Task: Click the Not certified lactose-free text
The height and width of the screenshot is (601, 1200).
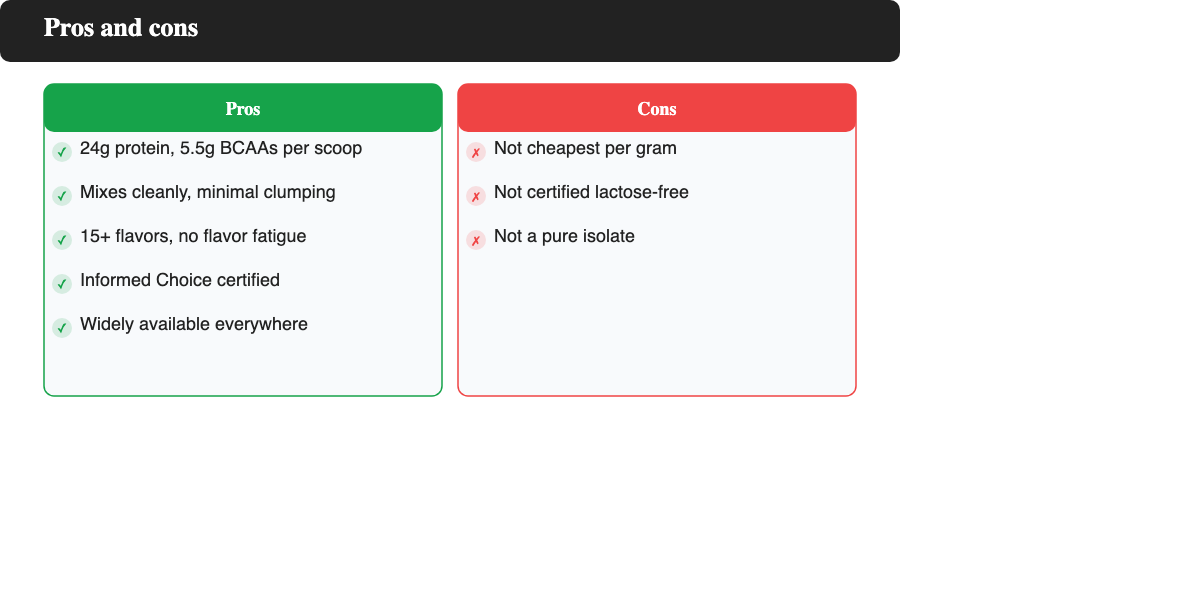Action: click(x=591, y=192)
